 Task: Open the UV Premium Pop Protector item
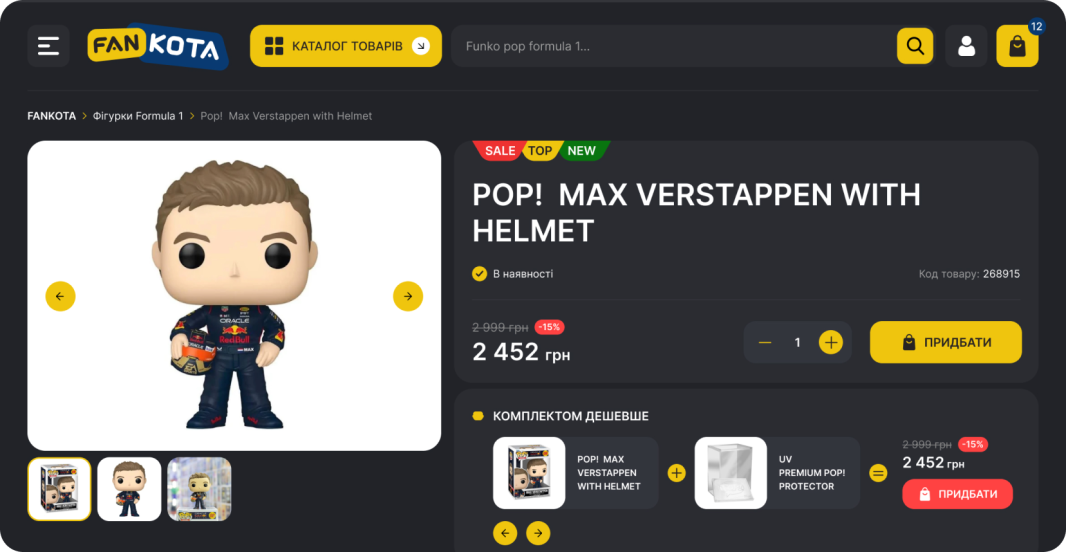click(777, 473)
